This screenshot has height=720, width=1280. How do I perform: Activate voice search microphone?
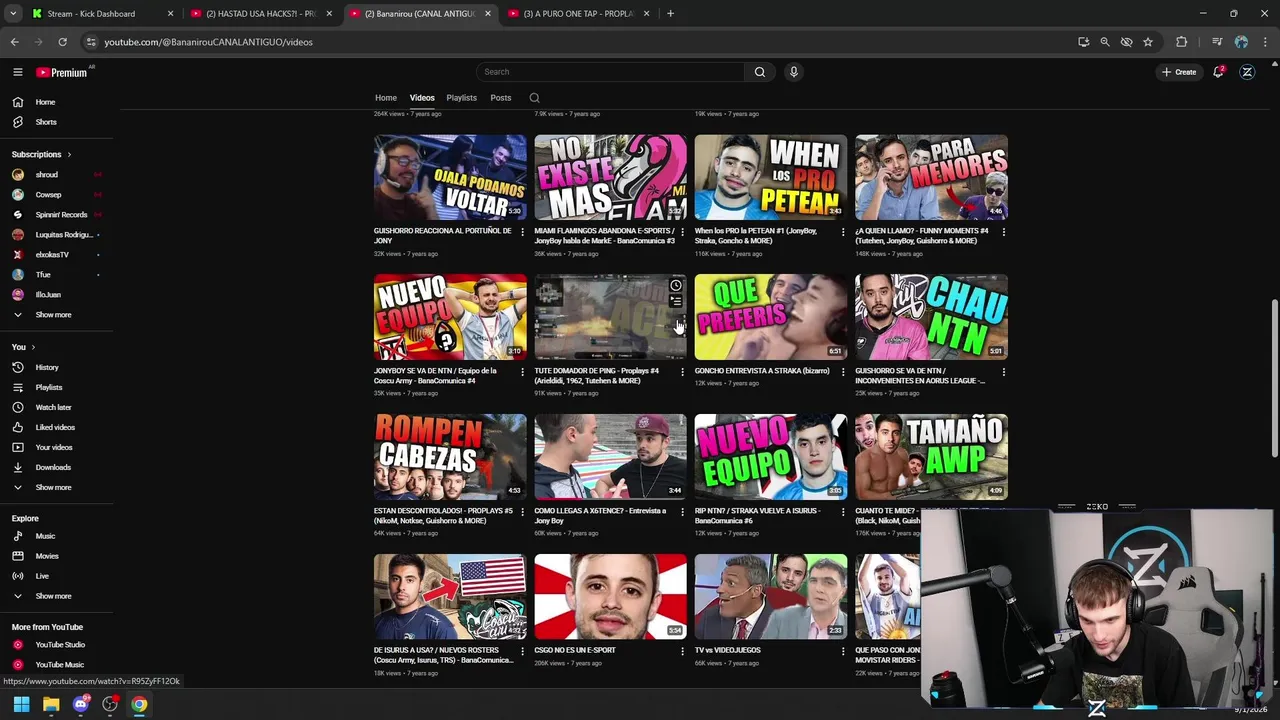[x=794, y=72]
